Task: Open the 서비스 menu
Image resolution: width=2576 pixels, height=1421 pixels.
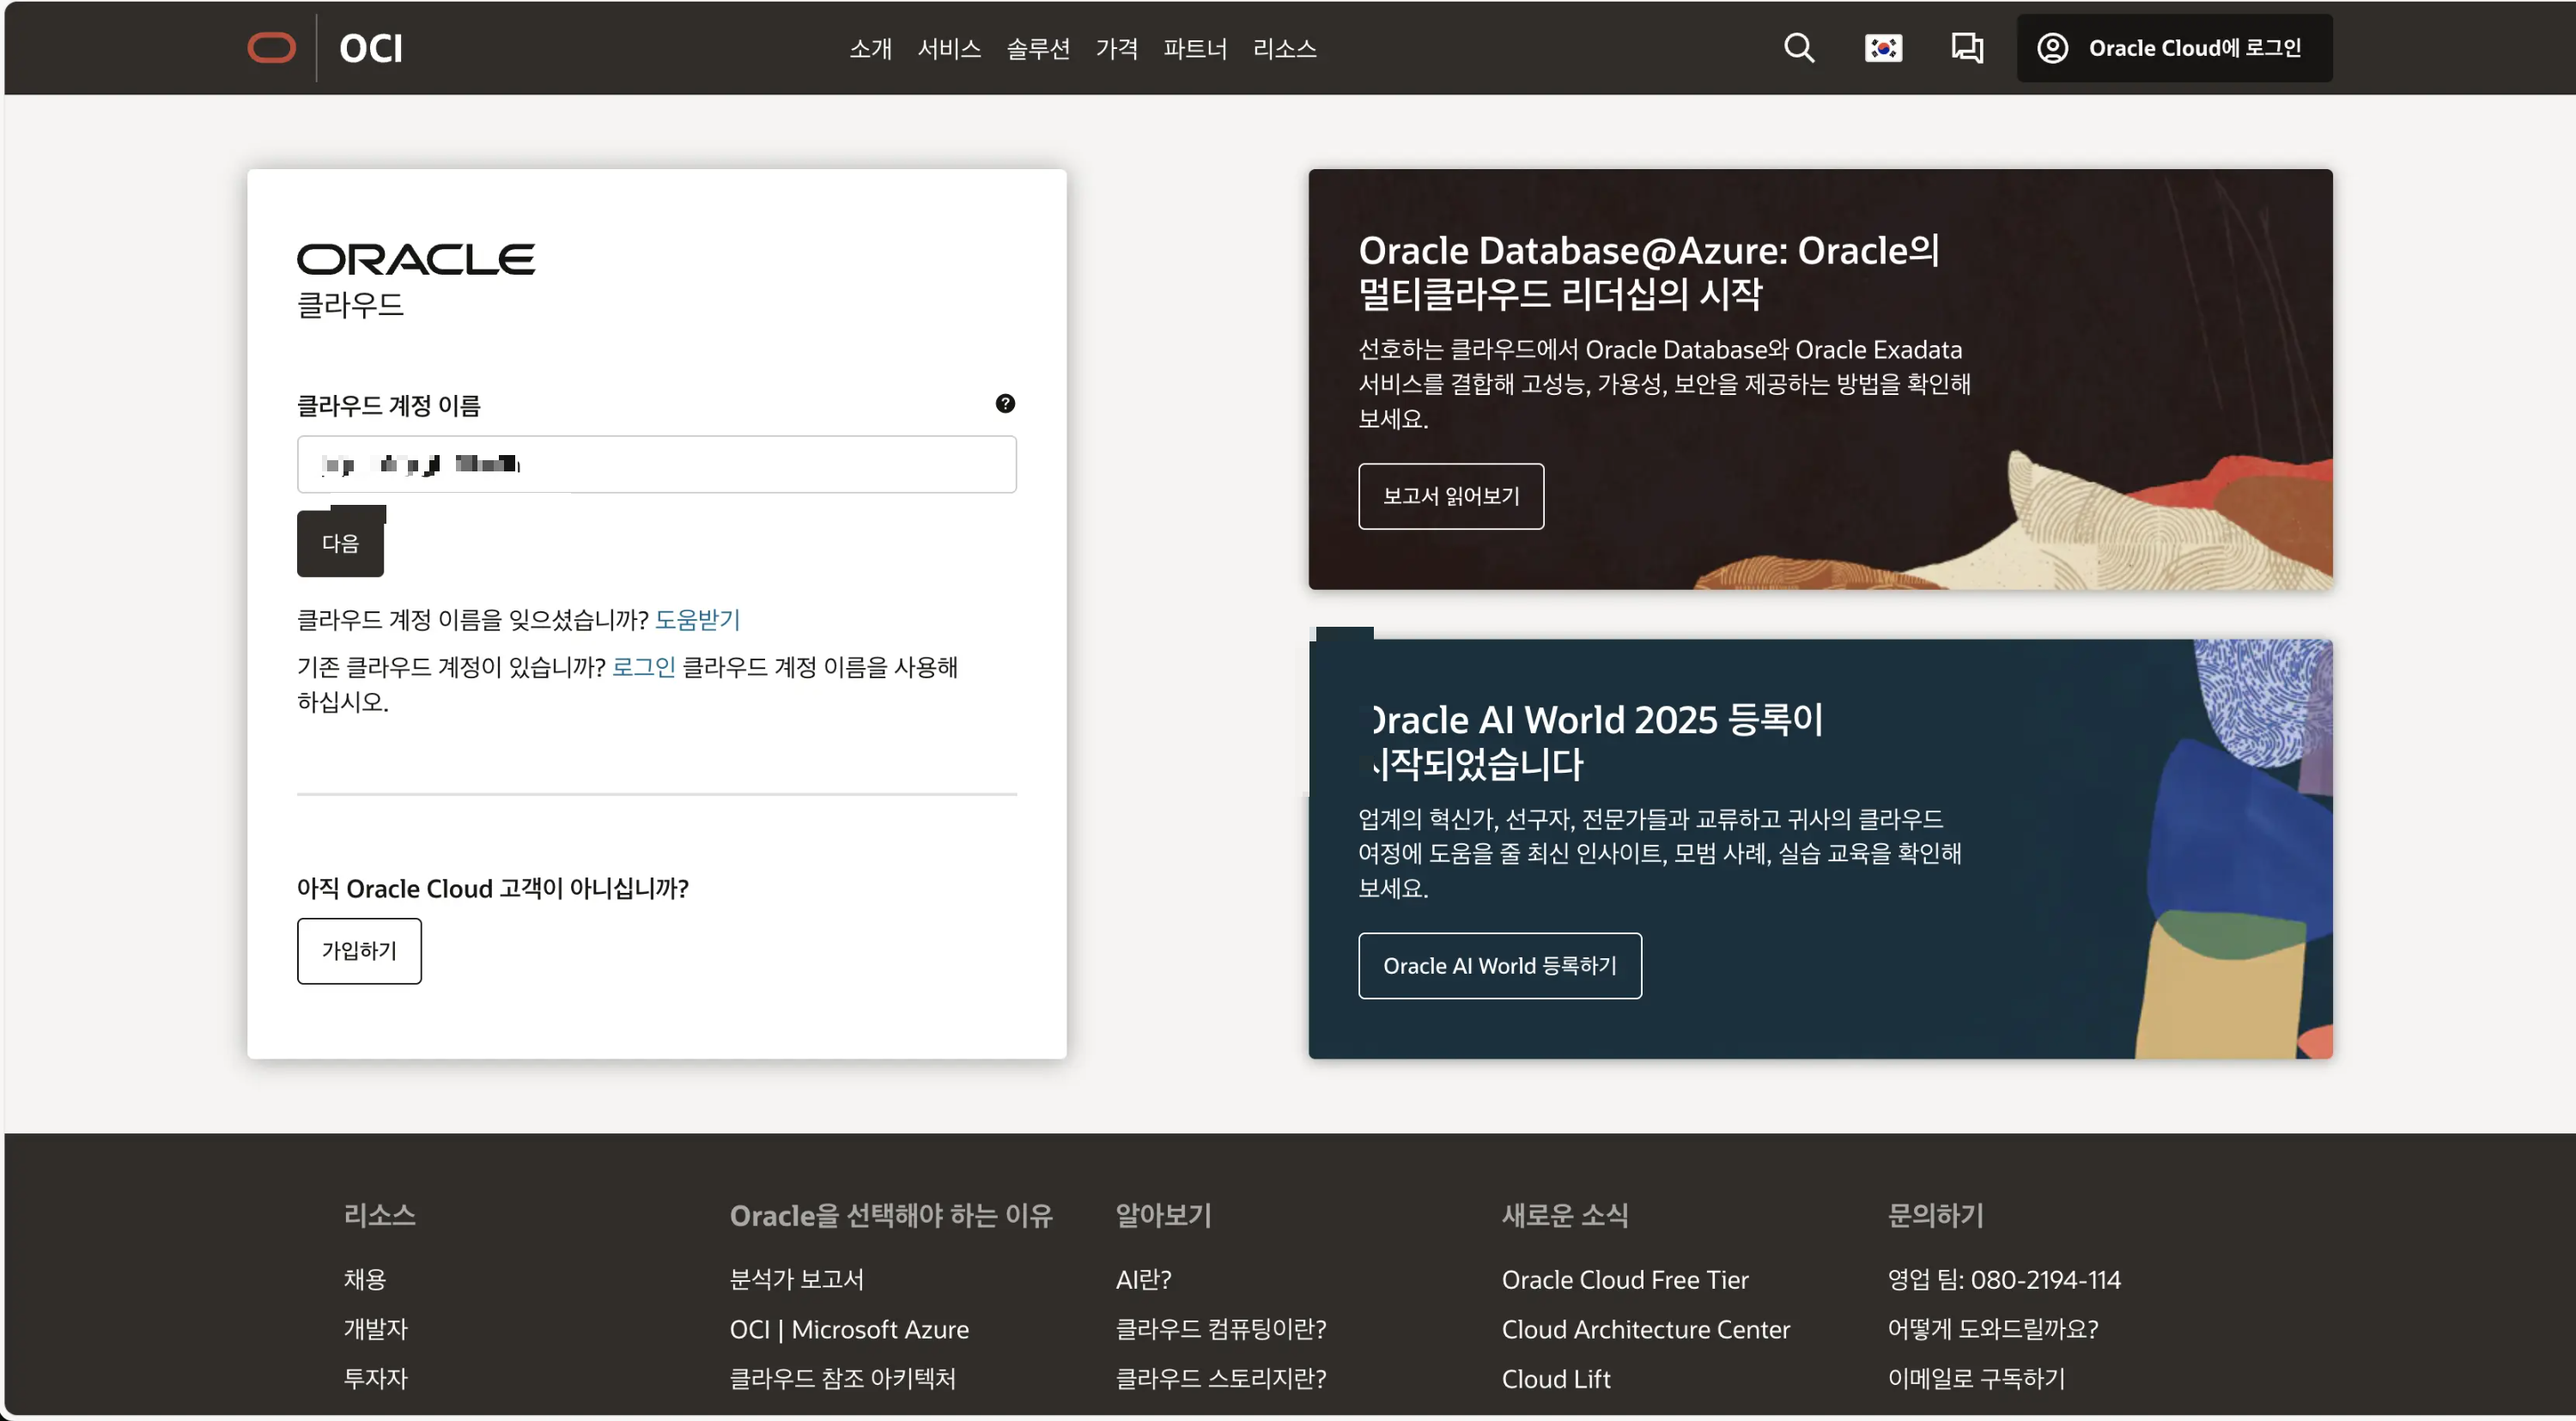Action: pos(948,49)
